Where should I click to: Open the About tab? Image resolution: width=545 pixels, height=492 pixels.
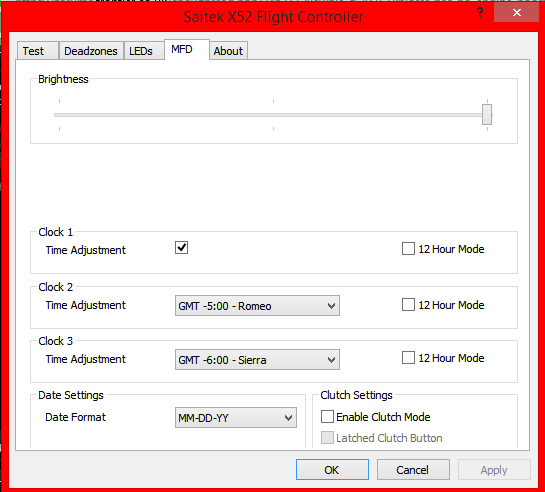coord(228,51)
